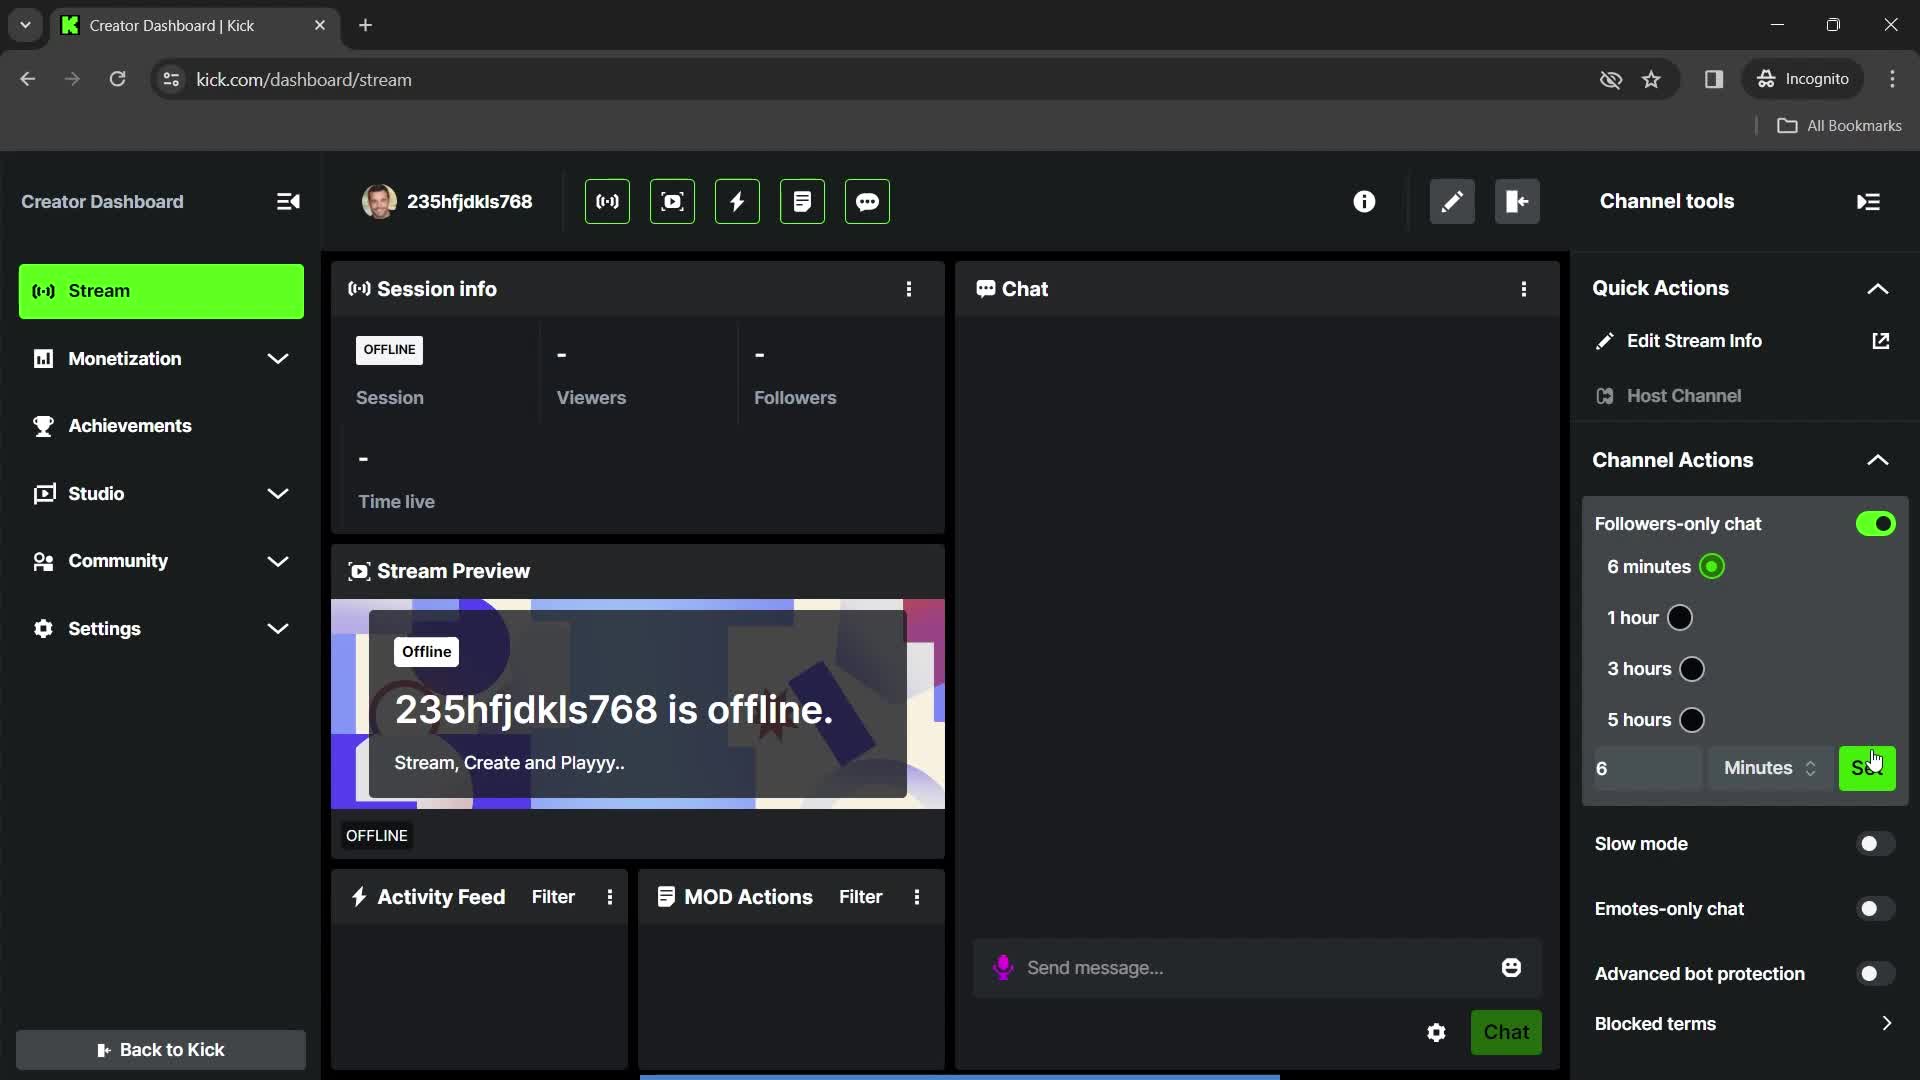
Task: Click the exit arrow button beside the pencil
Action: [x=1517, y=202]
